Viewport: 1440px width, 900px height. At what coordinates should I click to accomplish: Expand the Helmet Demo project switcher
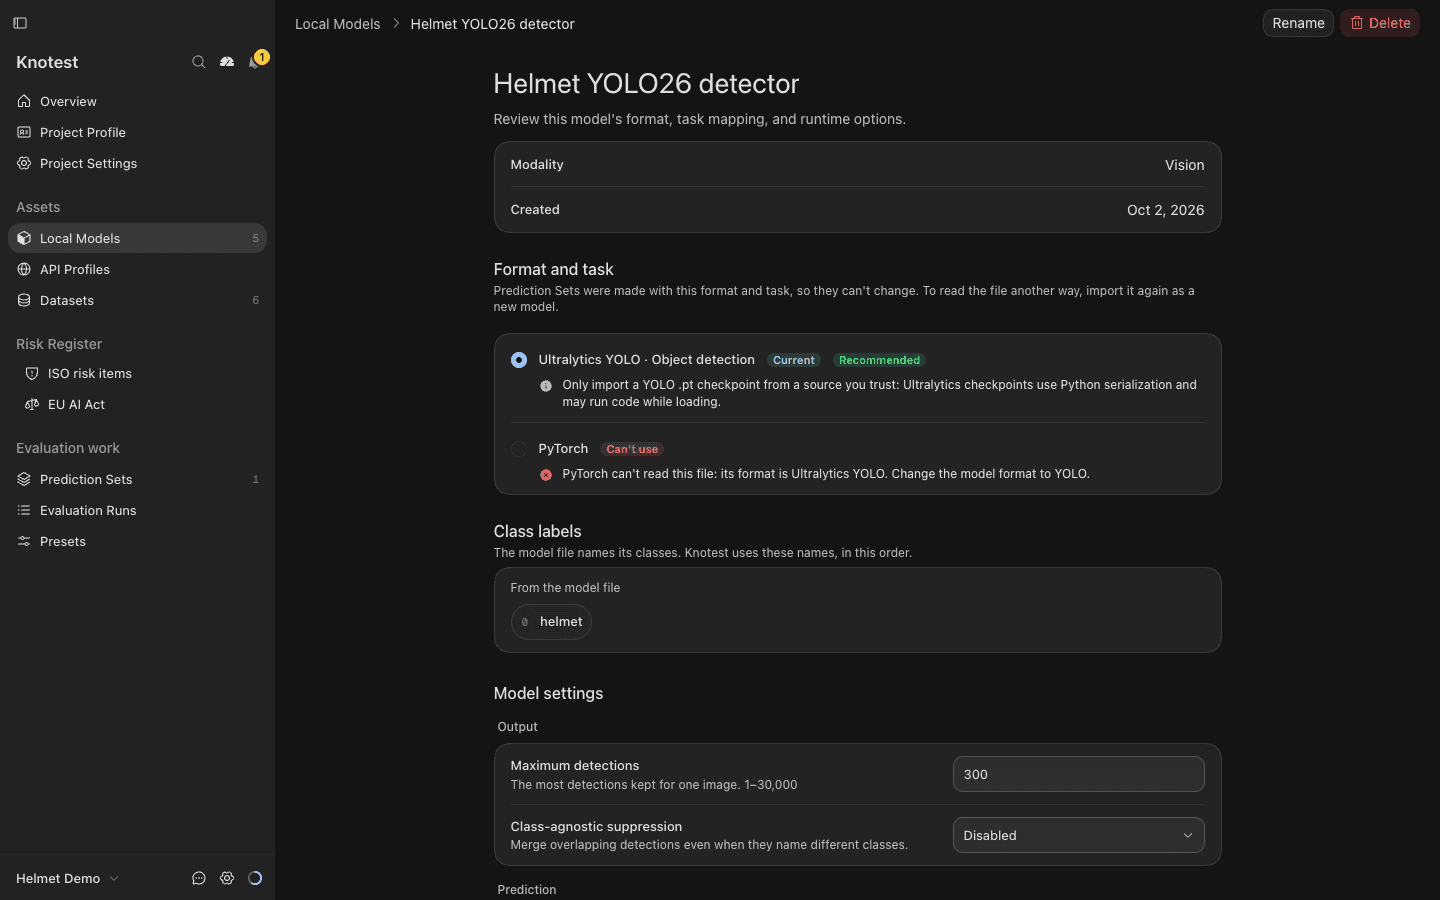tap(68, 878)
